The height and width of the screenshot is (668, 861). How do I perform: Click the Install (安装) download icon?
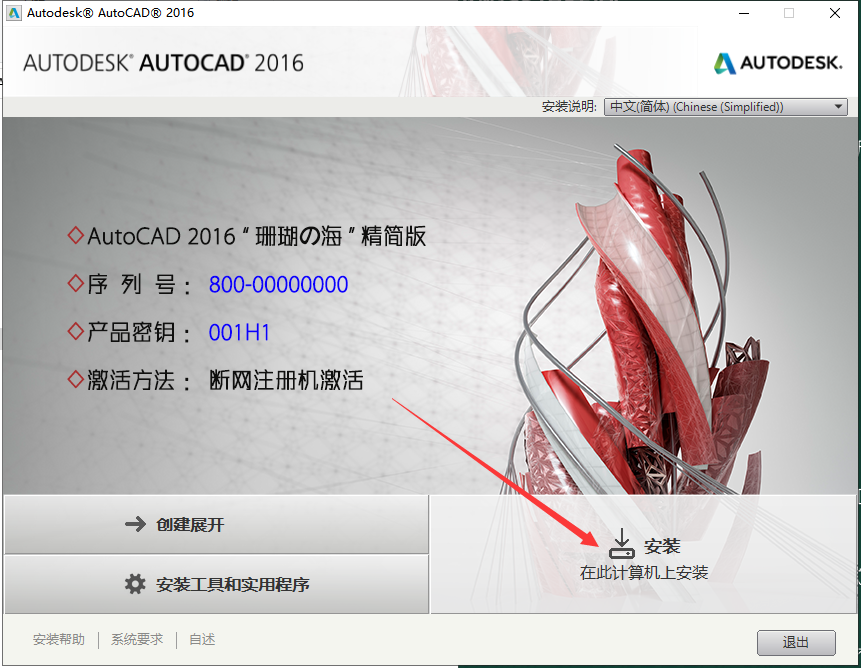click(622, 544)
